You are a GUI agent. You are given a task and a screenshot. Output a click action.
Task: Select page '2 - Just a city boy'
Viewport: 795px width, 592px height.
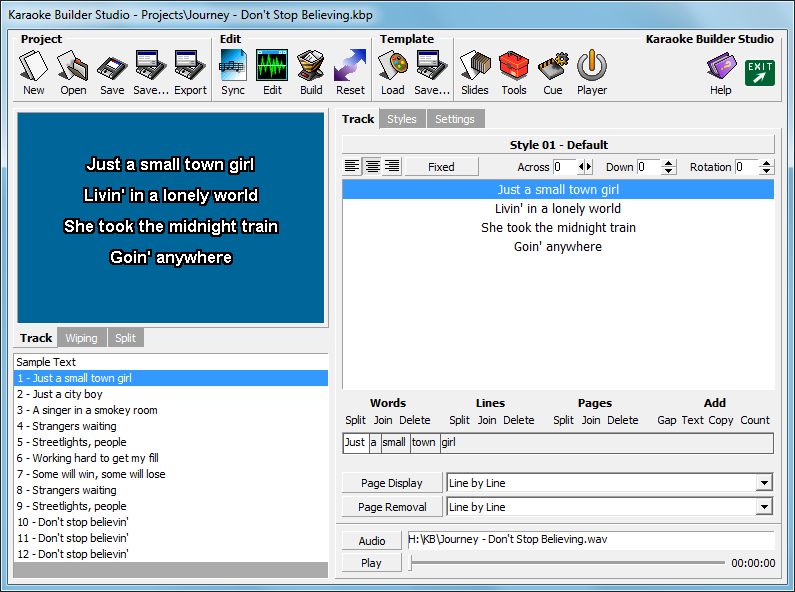pyautogui.click(x=171, y=394)
